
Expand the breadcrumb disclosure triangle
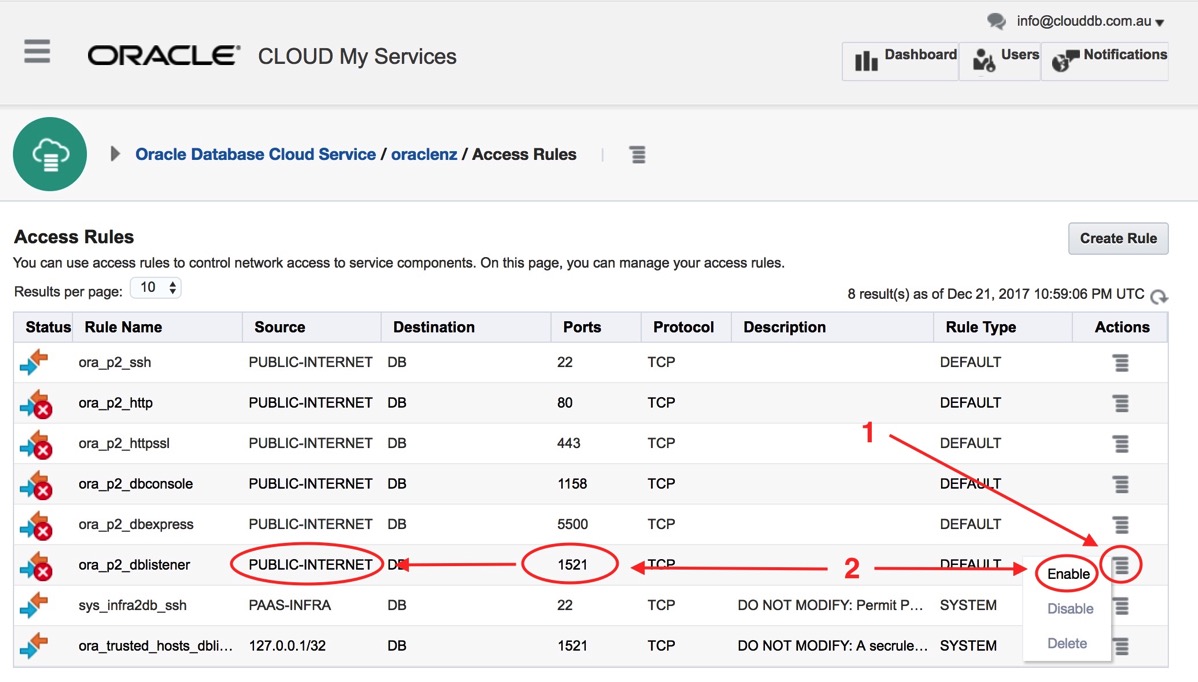tap(115, 154)
